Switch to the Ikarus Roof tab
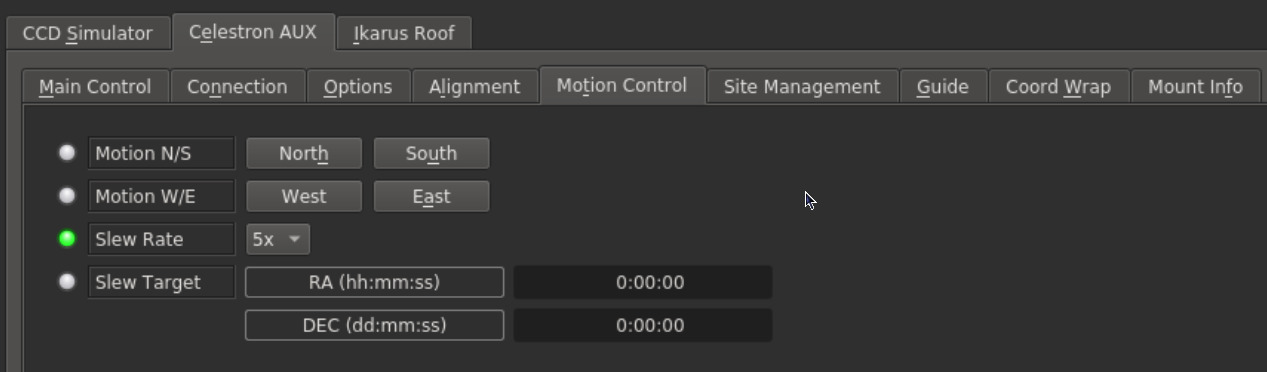The height and width of the screenshot is (372, 1267). point(404,33)
